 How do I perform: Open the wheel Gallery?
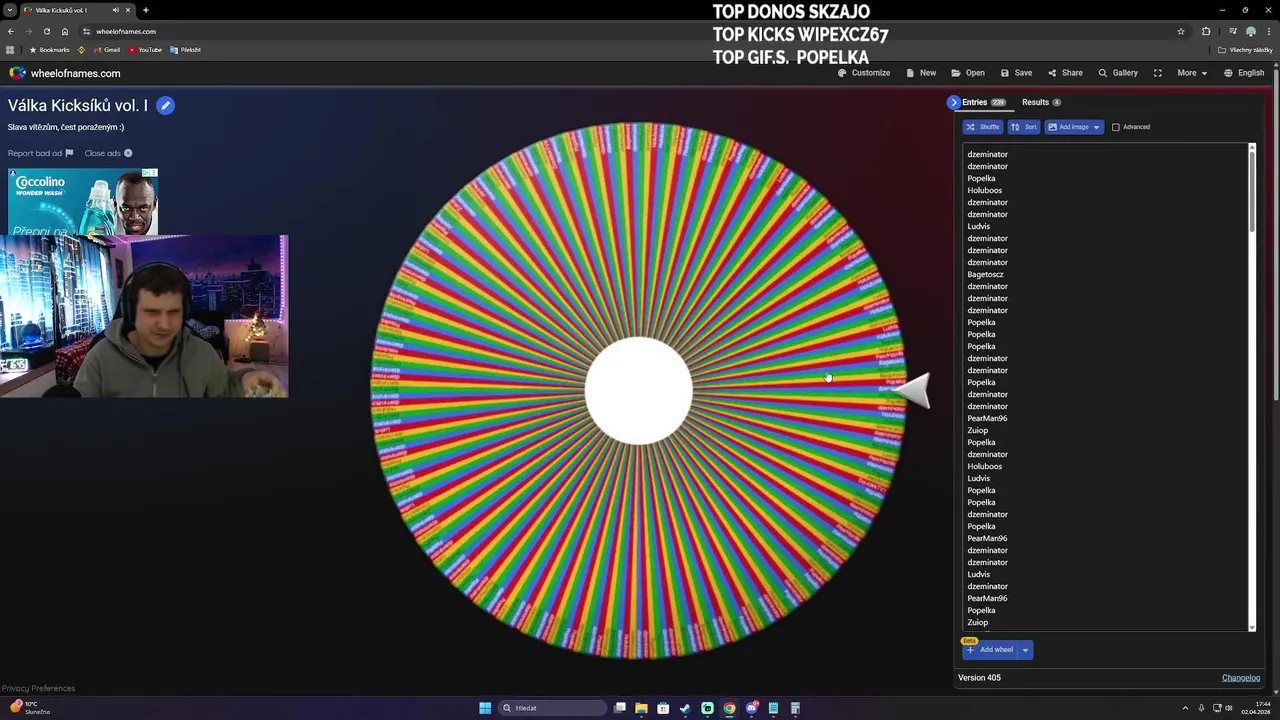(x=1118, y=73)
